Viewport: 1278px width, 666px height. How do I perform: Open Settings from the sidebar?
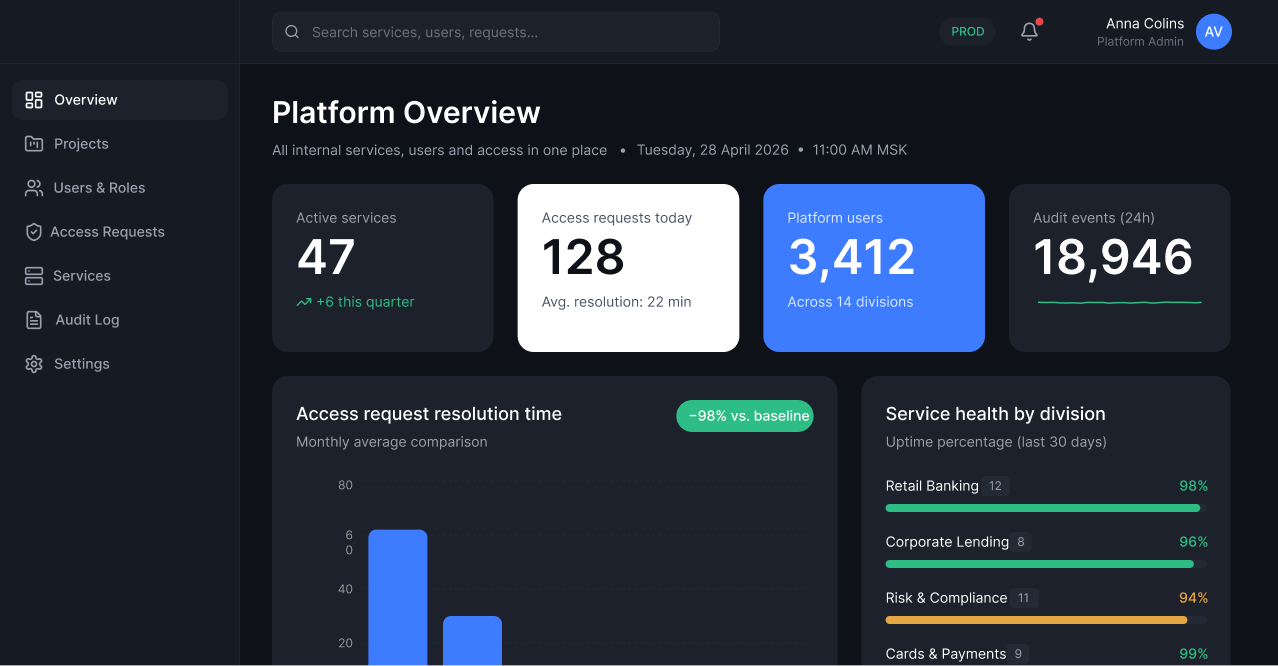(x=120, y=364)
